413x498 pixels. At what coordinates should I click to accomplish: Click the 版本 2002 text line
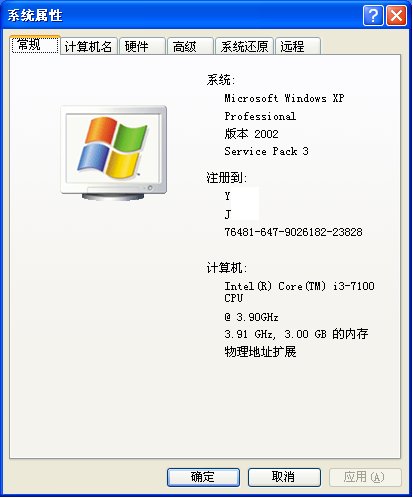click(251, 134)
